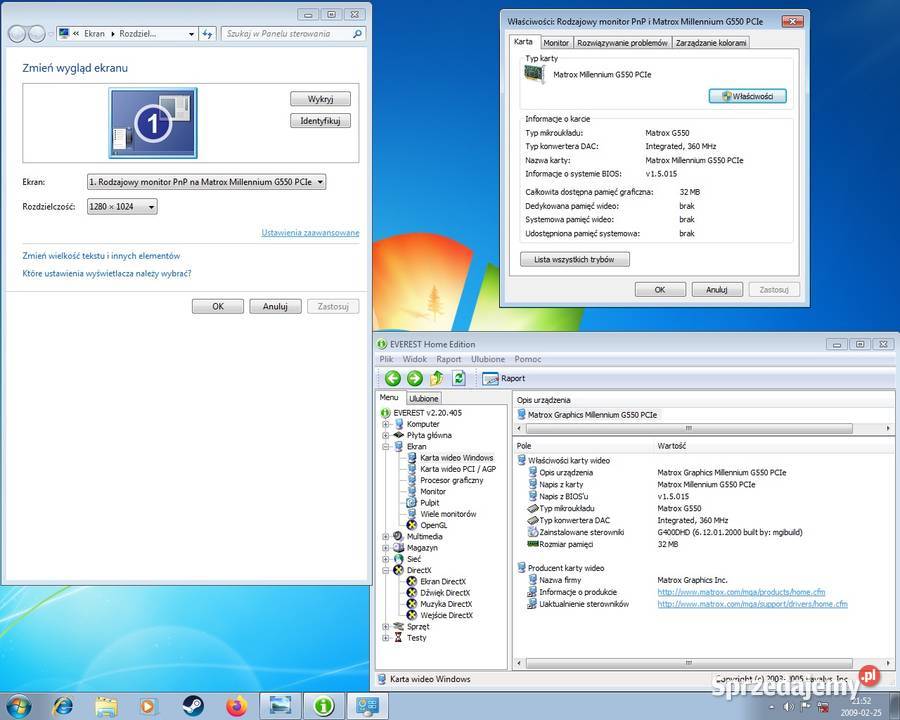The height and width of the screenshot is (720, 900).
Task: Open the Raport menu in EVEREST
Action: (x=448, y=359)
